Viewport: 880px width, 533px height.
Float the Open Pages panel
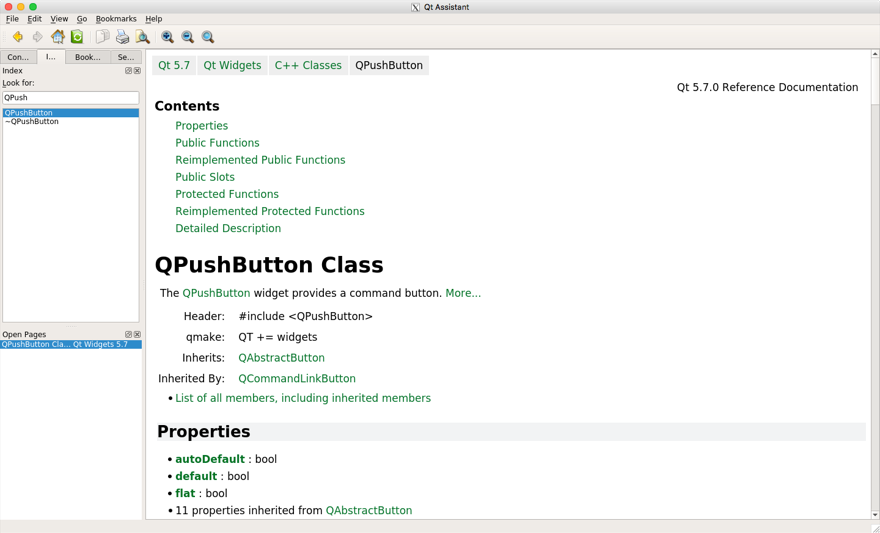[x=129, y=334]
